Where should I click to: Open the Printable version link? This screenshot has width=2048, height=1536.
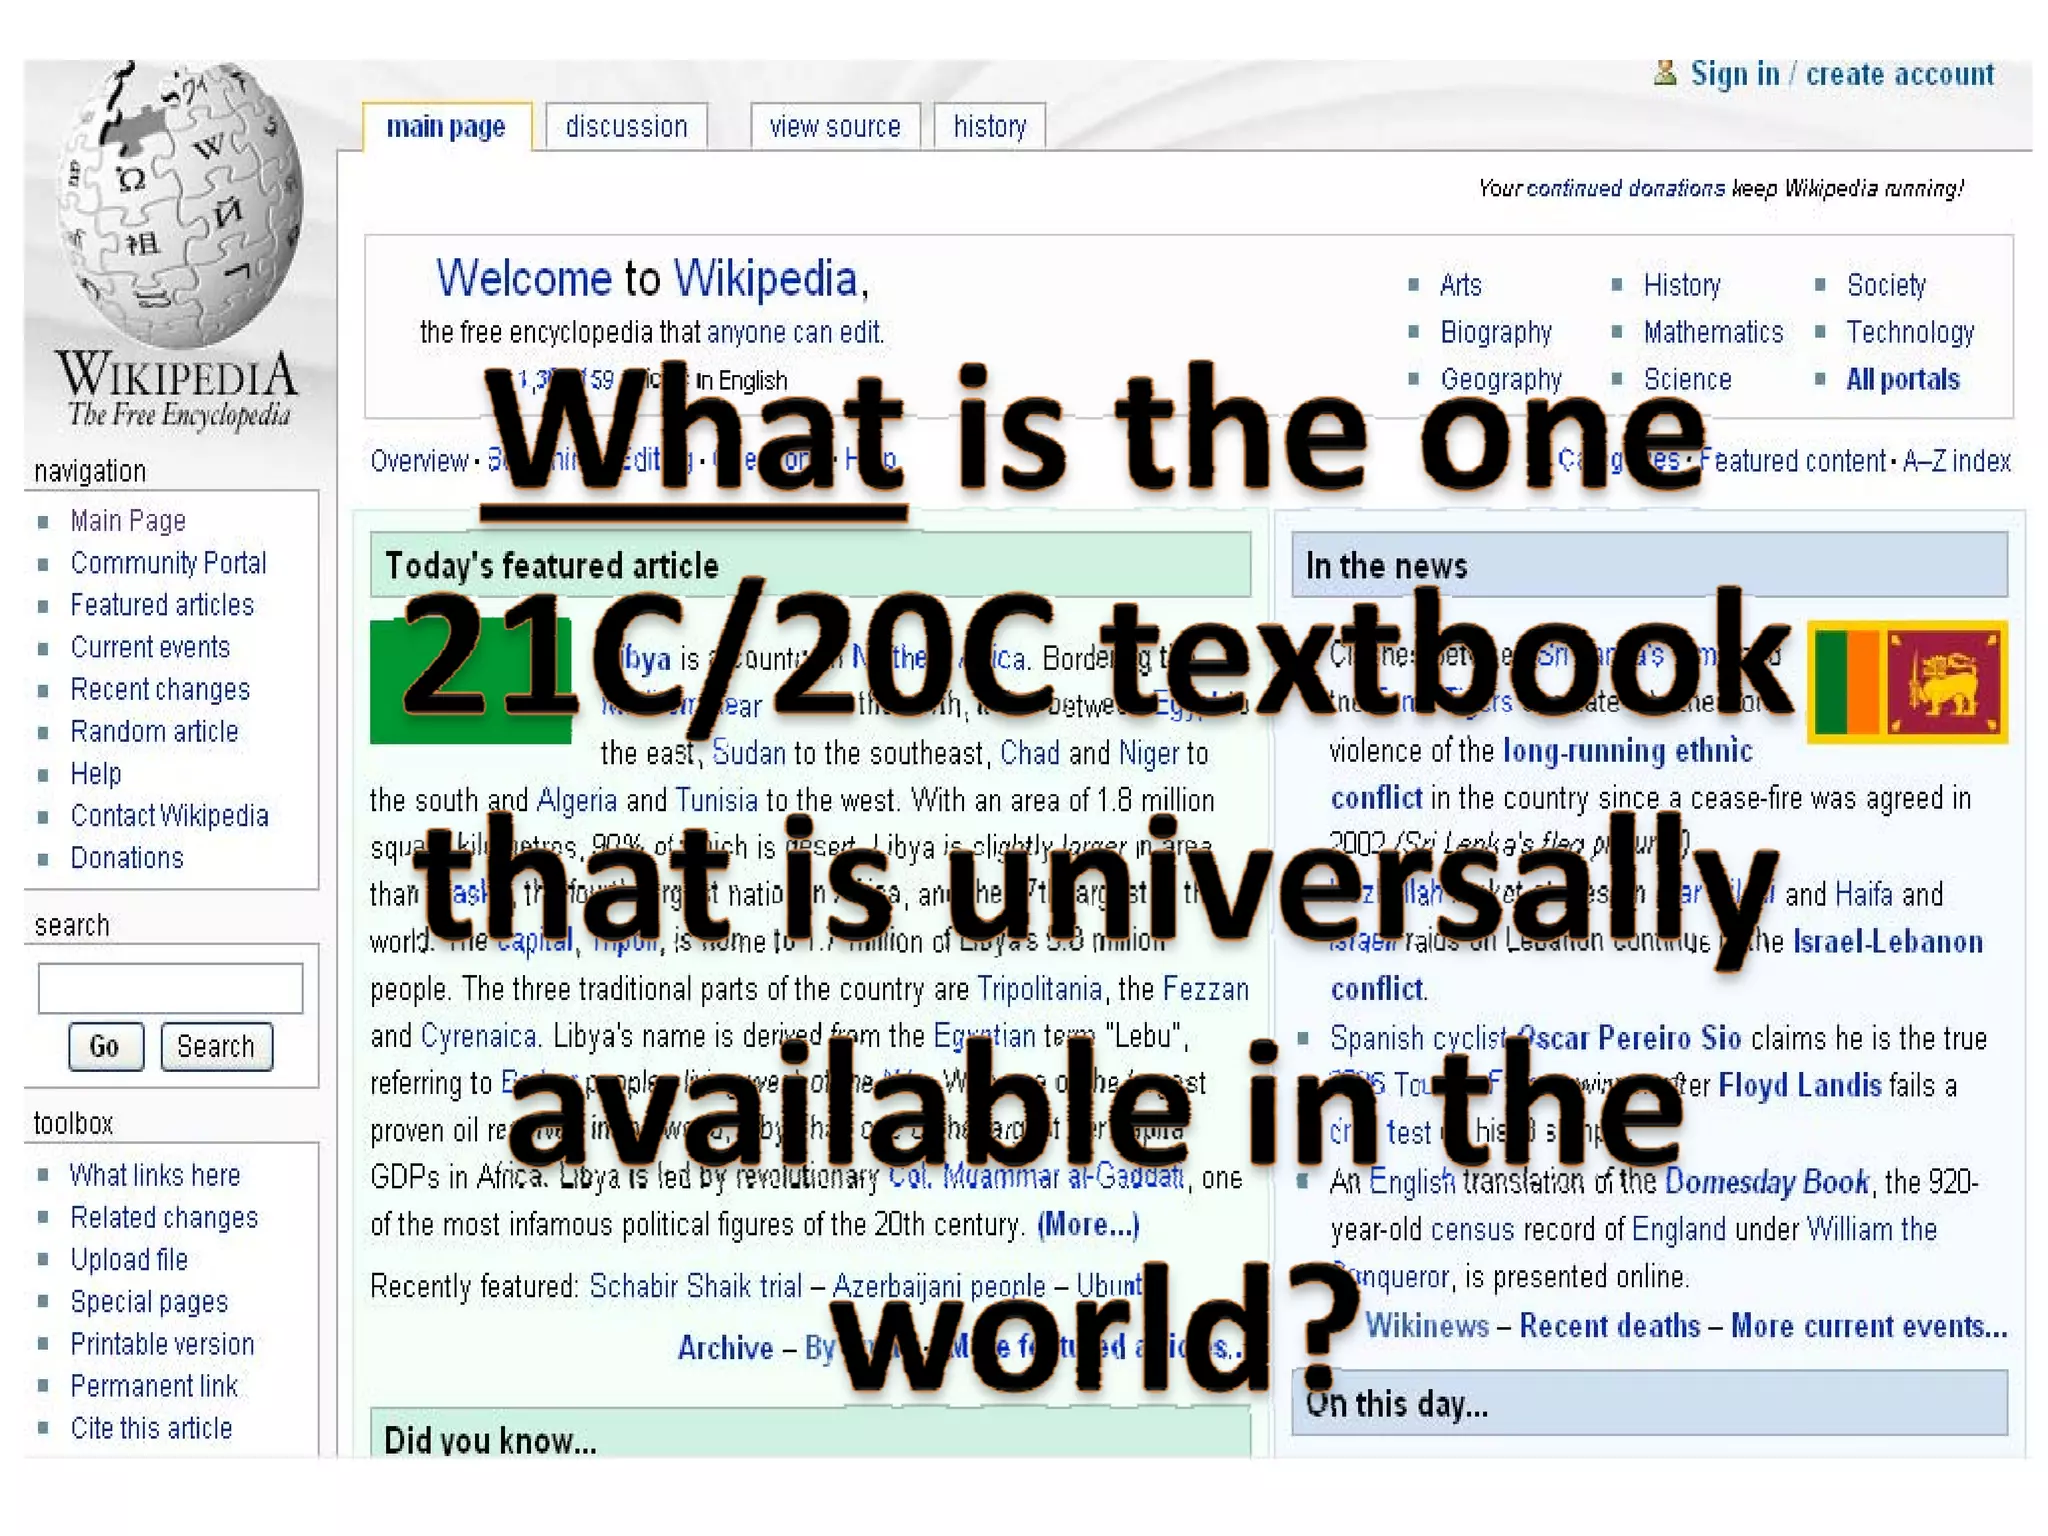[162, 1344]
